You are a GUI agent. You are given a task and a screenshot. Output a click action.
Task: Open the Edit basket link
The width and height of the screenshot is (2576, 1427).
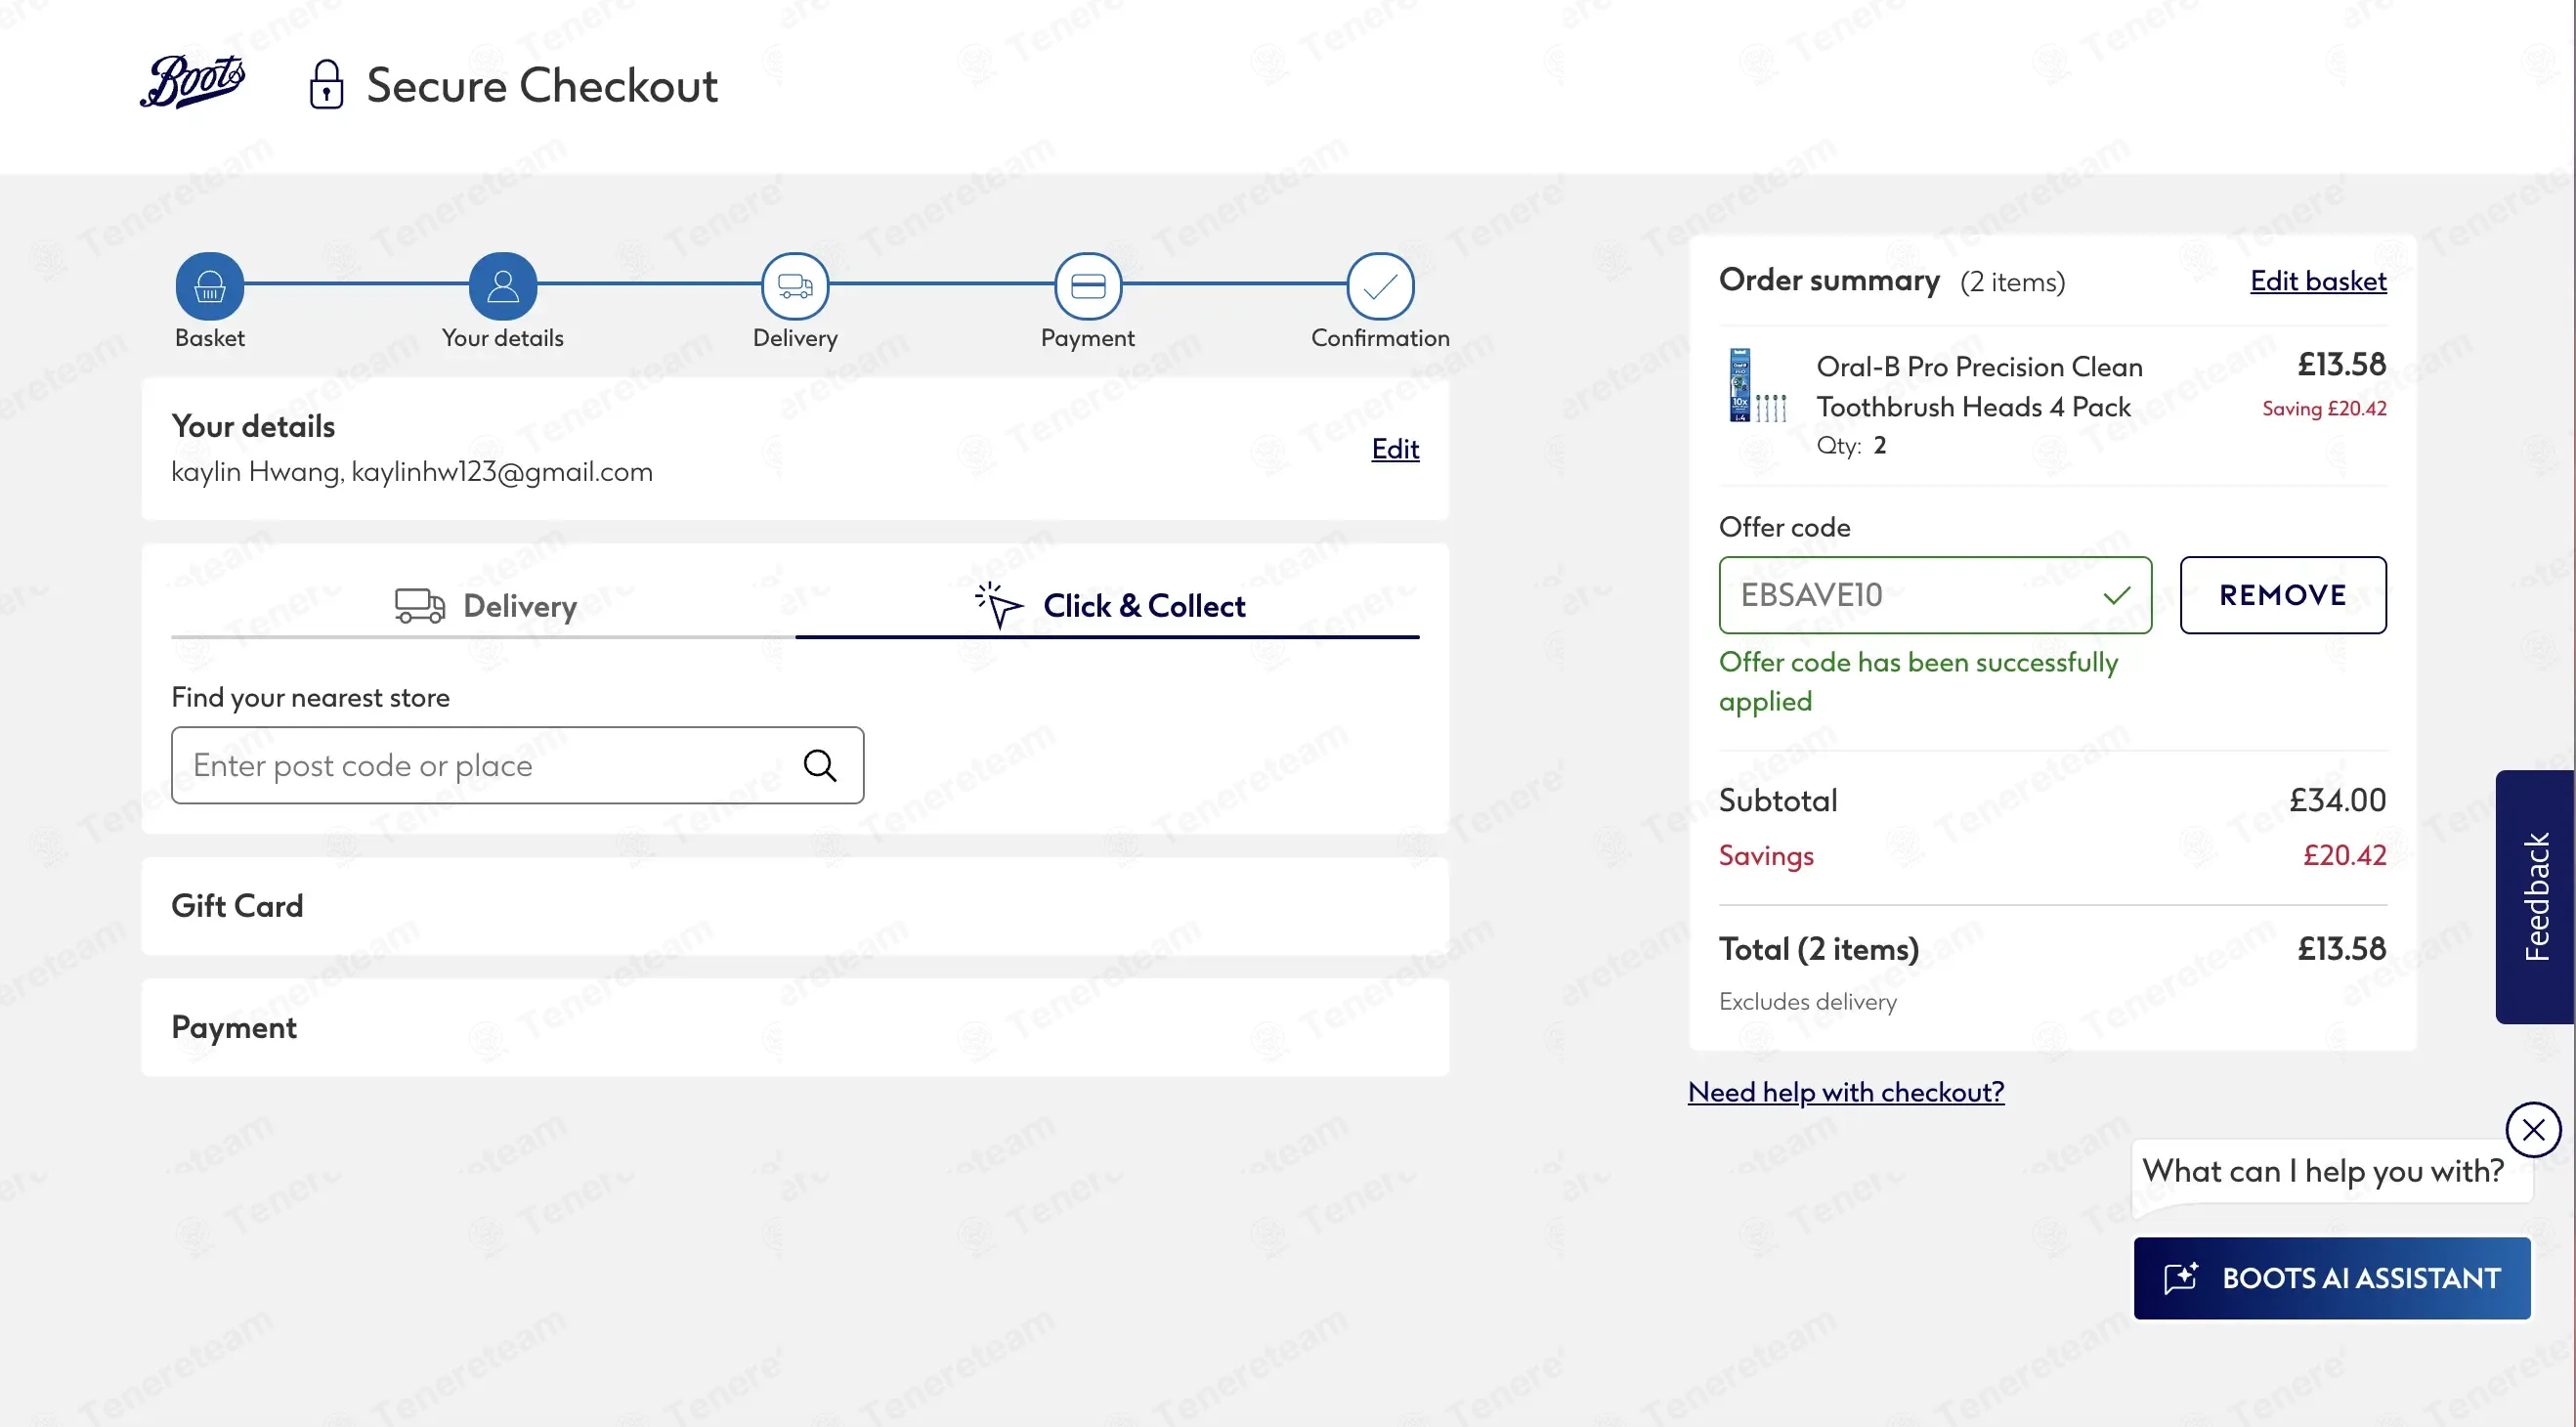[2318, 281]
